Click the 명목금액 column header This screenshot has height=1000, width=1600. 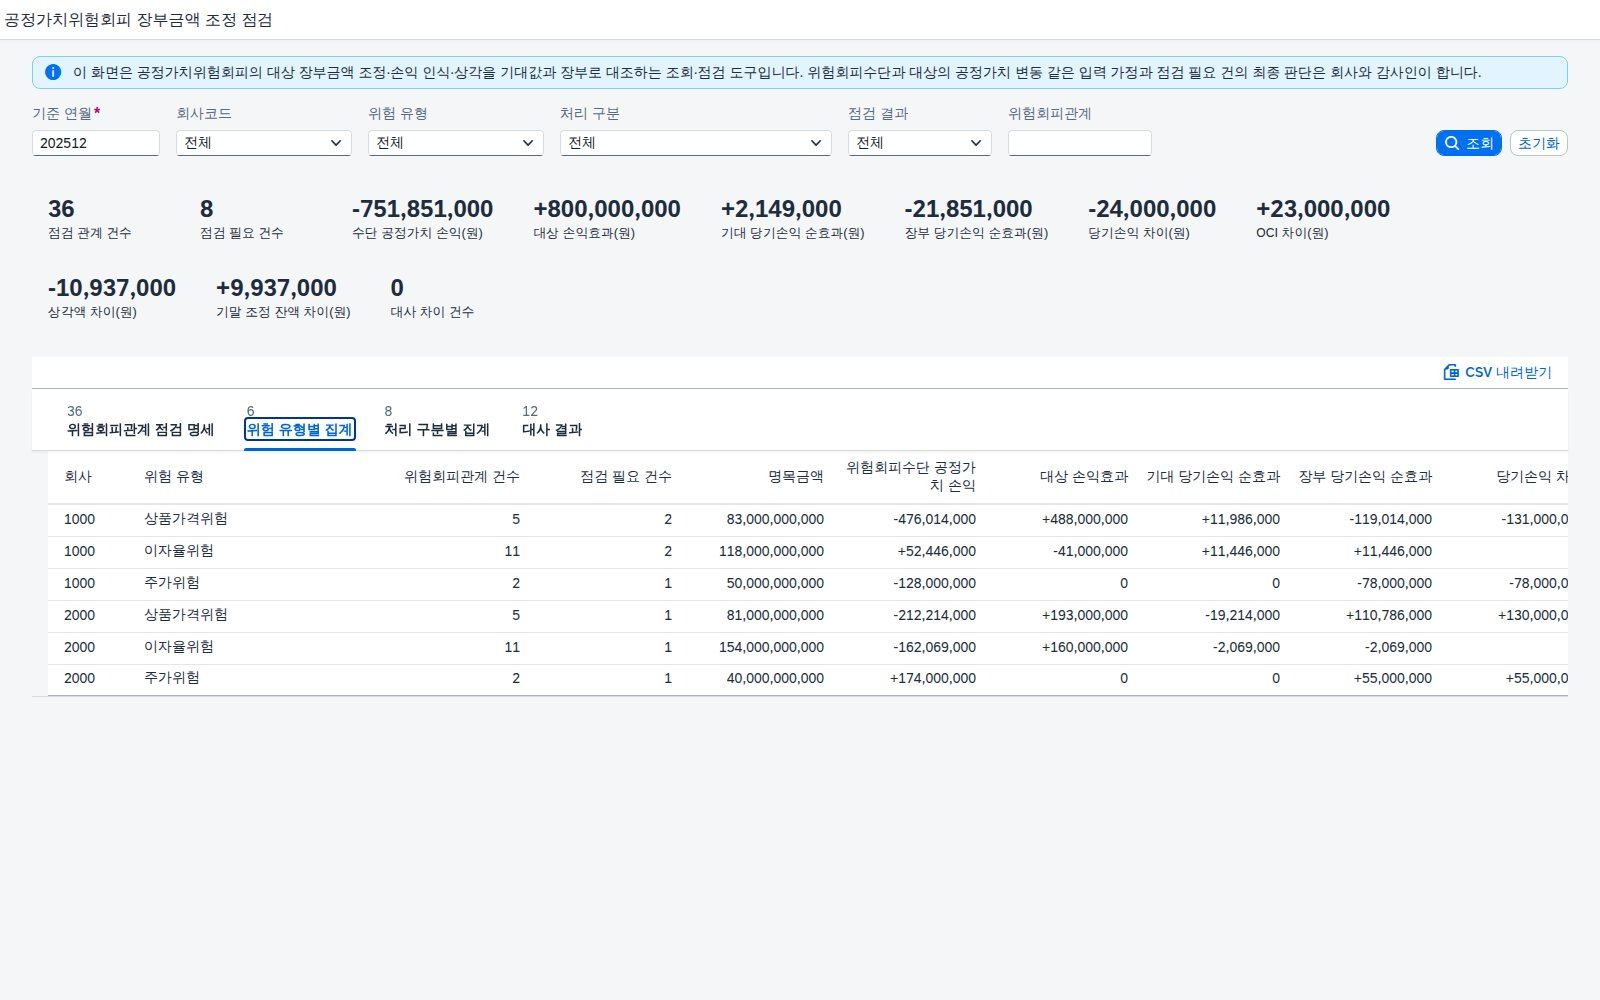(796, 477)
